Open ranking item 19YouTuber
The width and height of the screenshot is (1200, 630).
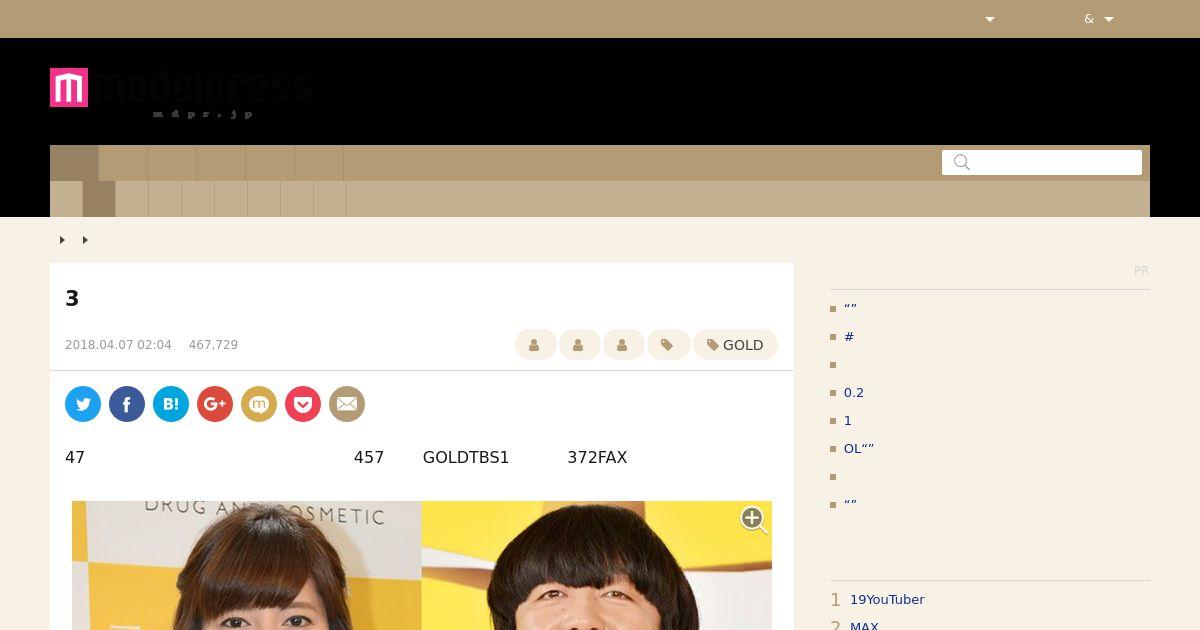tap(887, 600)
